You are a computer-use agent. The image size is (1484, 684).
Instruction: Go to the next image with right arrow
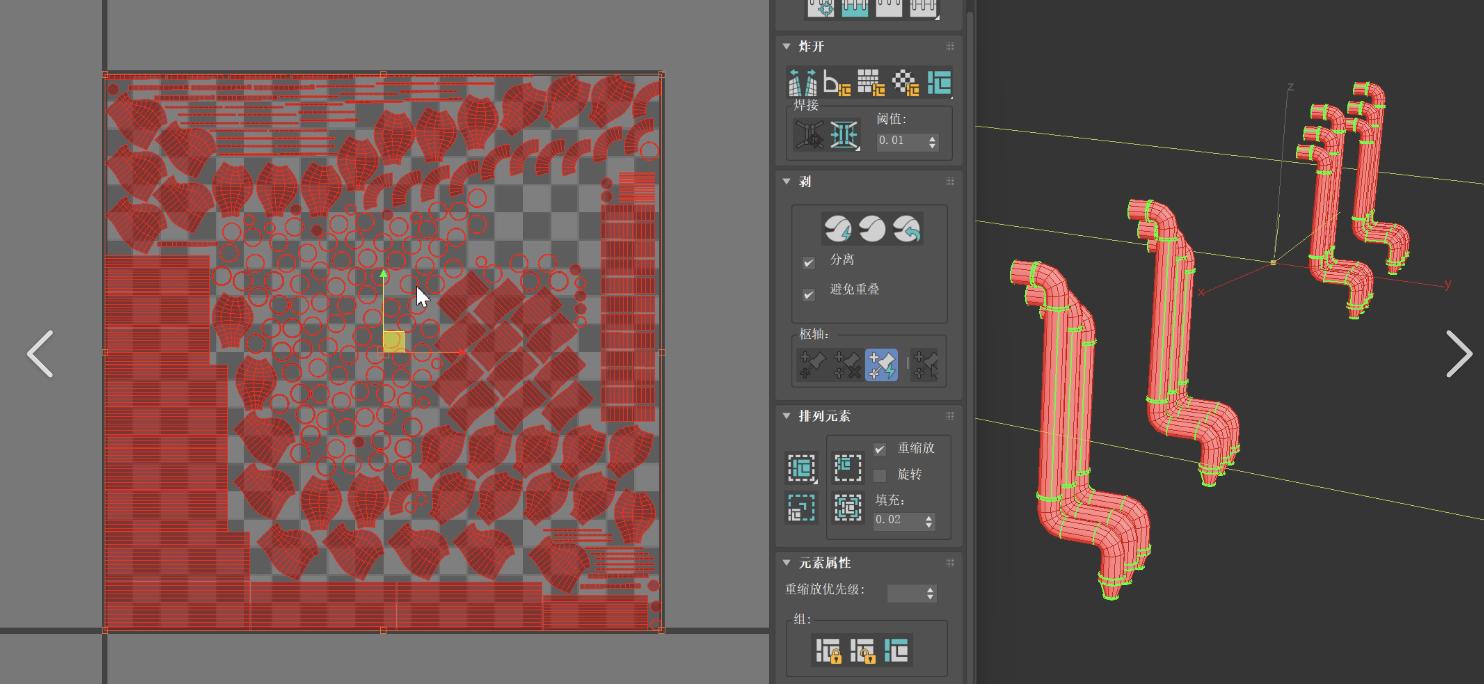pyautogui.click(x=1458, y=354)
